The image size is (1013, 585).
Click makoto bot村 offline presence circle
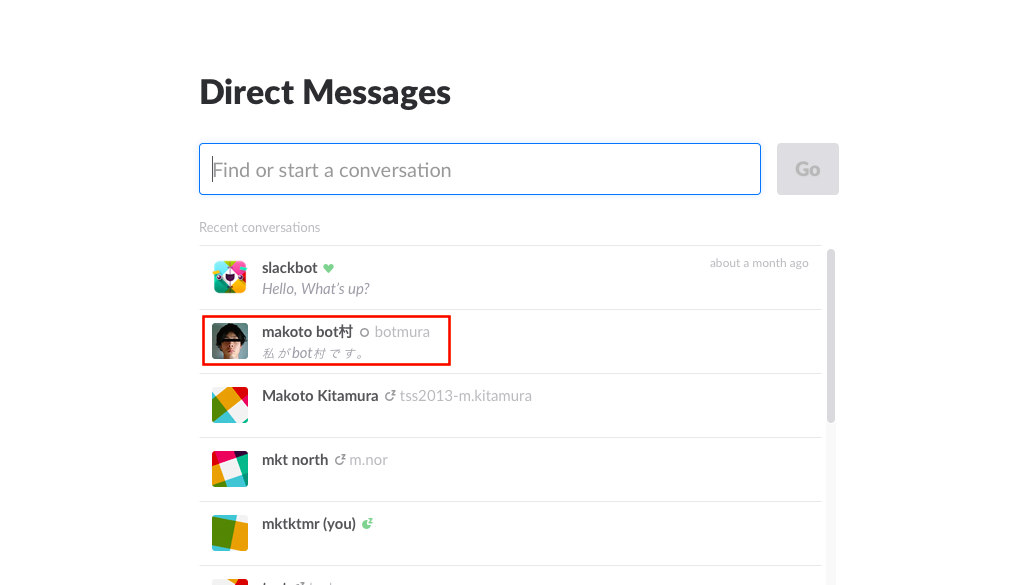(364, 333)
